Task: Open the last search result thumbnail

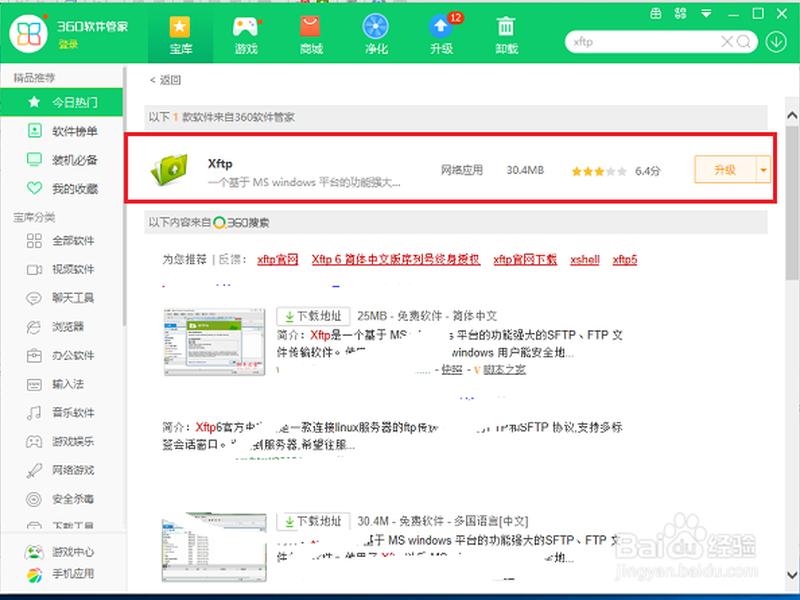Action: pyautogui.click(x=214, y=547)
